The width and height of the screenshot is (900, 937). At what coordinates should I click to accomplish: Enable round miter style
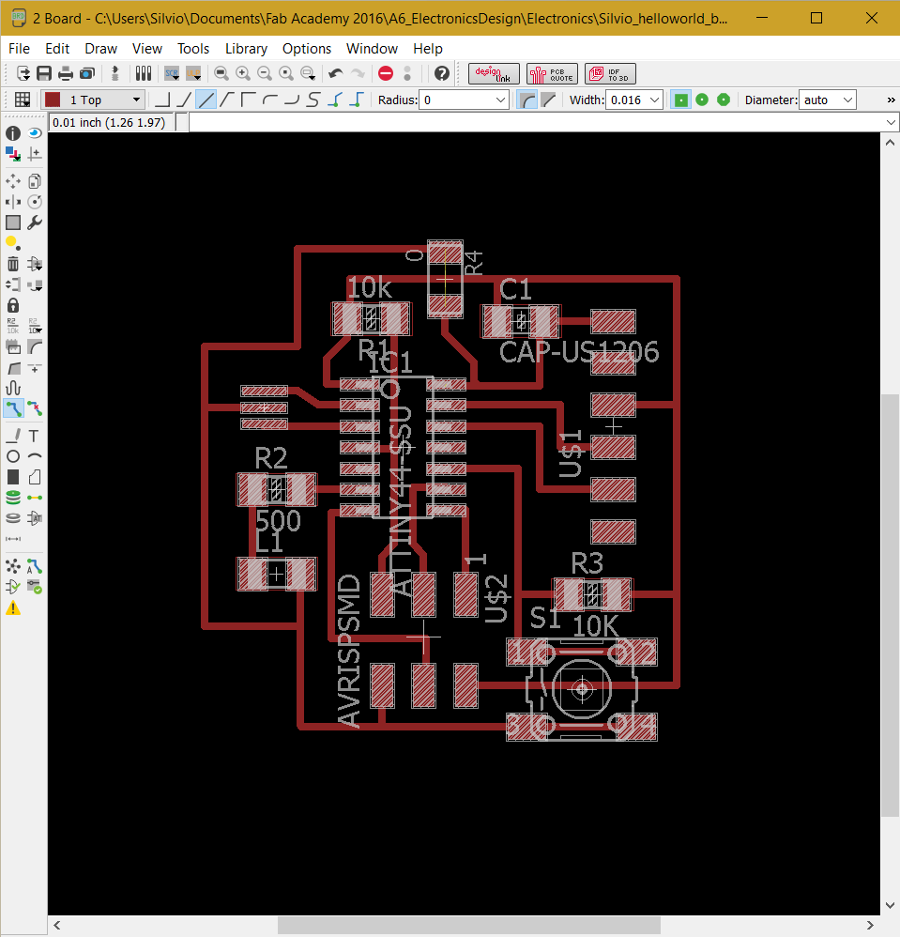coord(527,100)
